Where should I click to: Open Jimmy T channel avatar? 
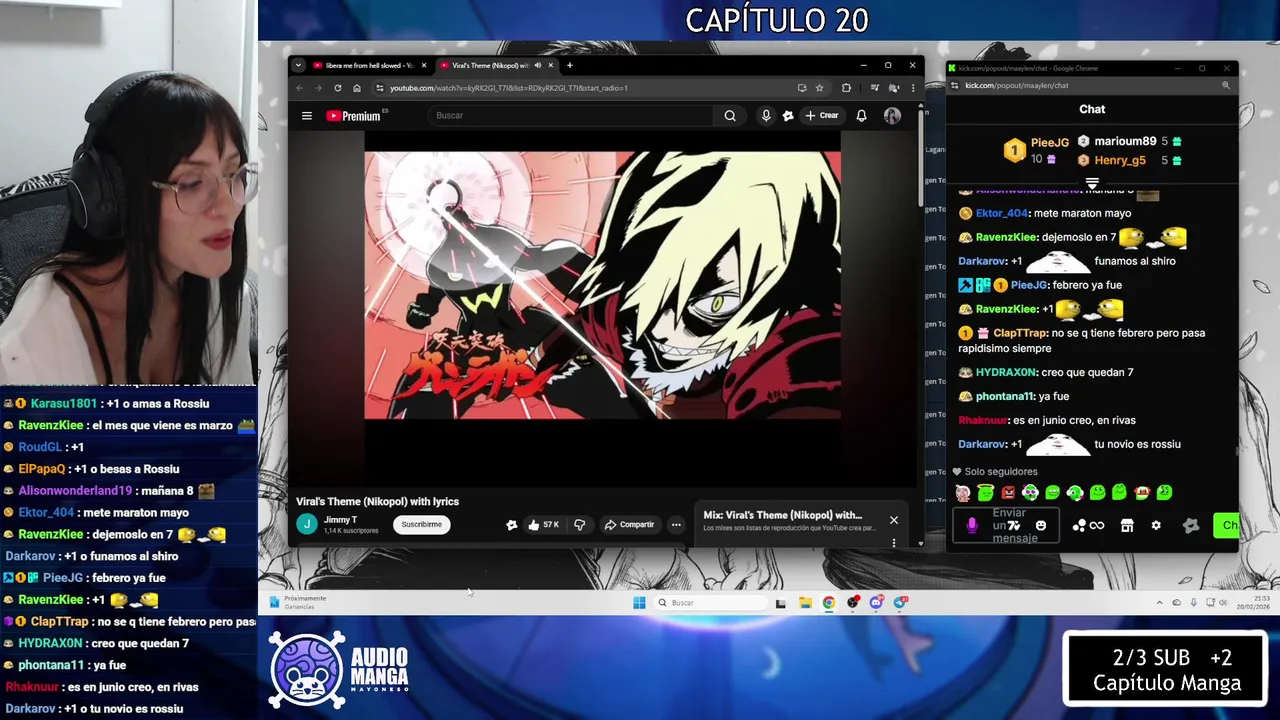coord(306,524)
